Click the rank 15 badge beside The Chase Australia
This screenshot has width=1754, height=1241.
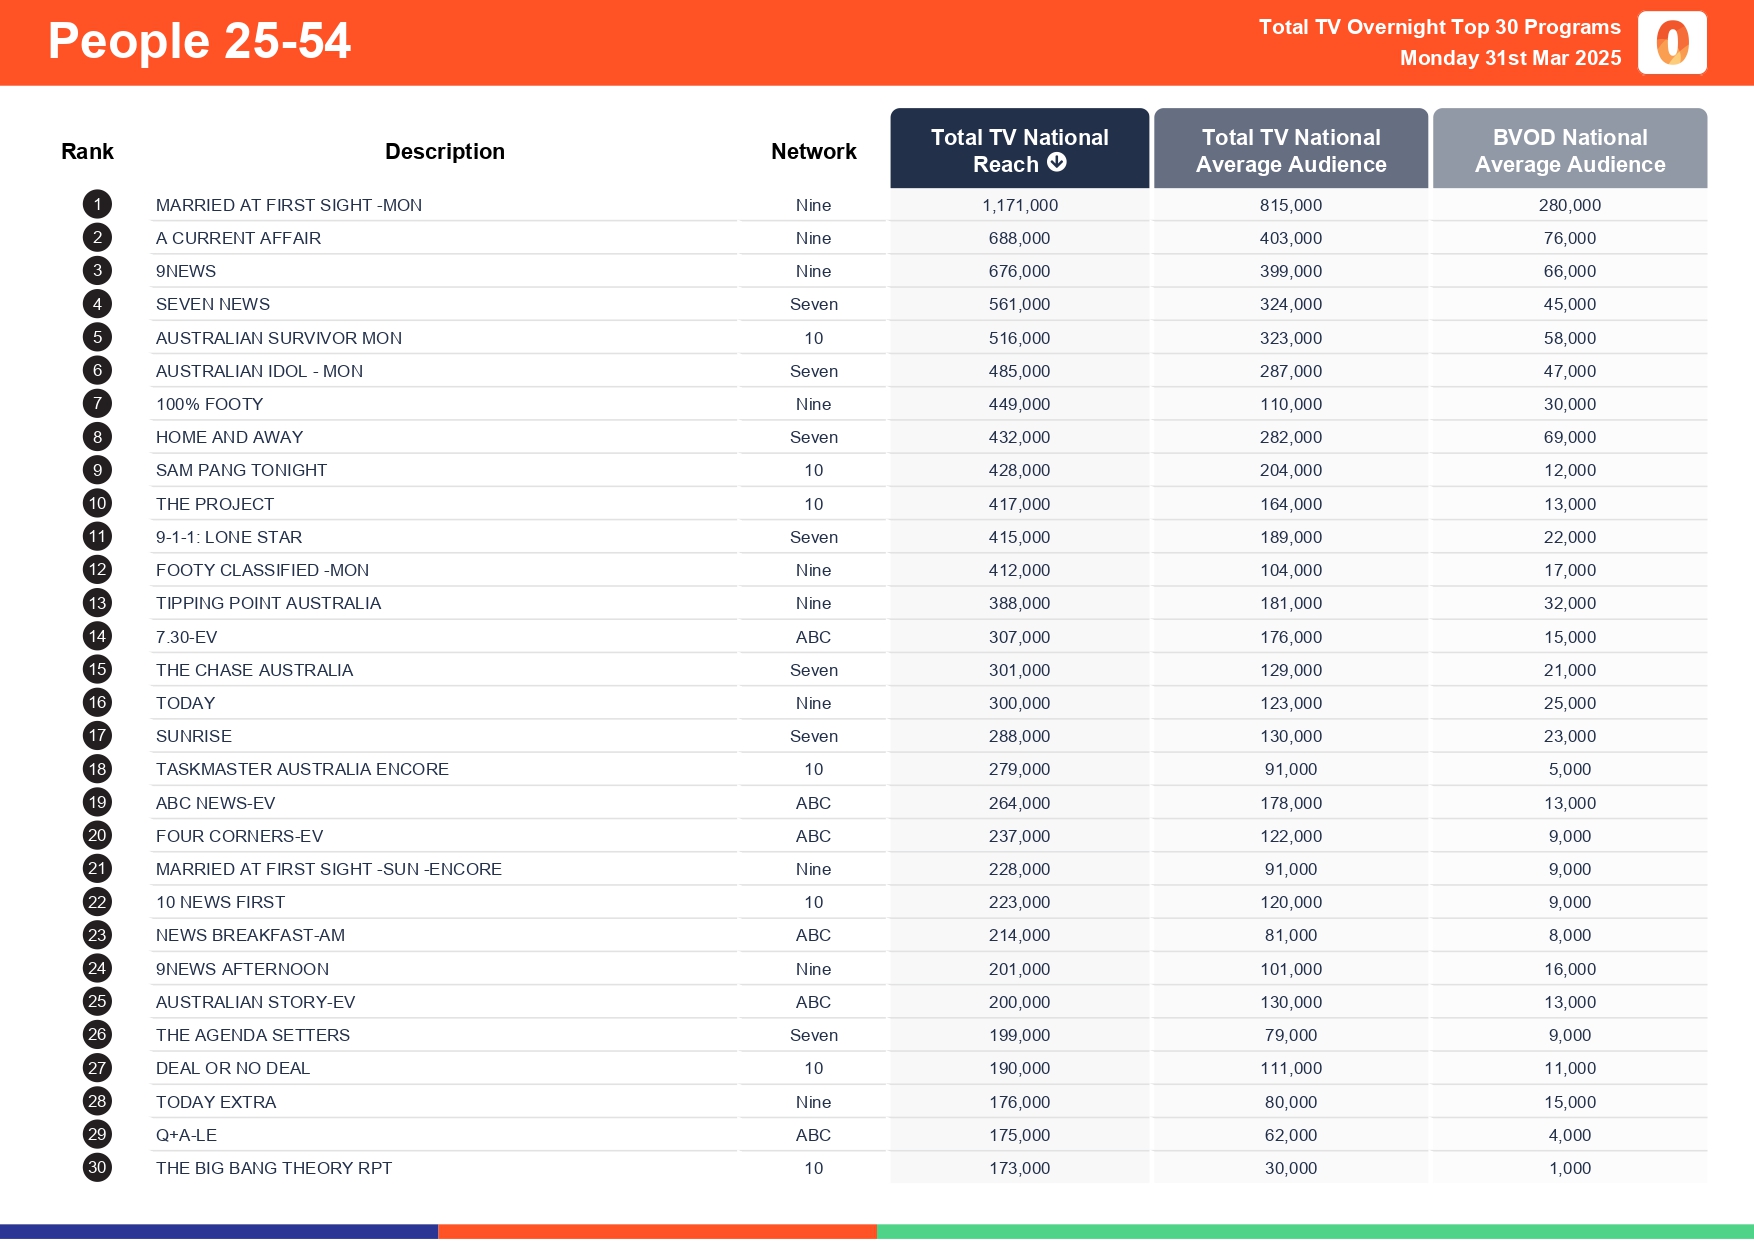pyautogui.click(x=96, y=669)
